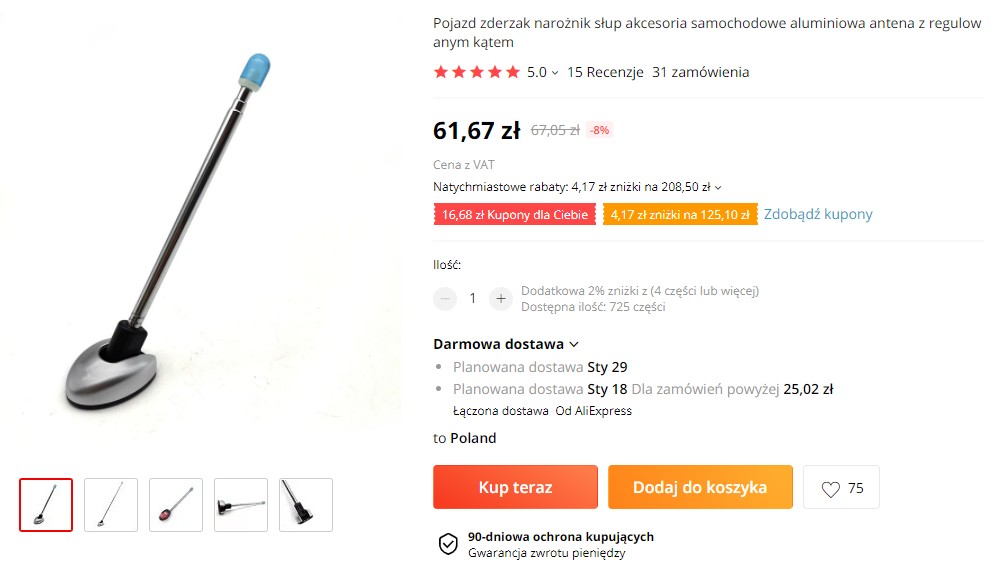Image resolution: width=991 pixels, height=573 pixels.
Task: Select the second thumbnail of extended antenna
Action: pos(111,505)
